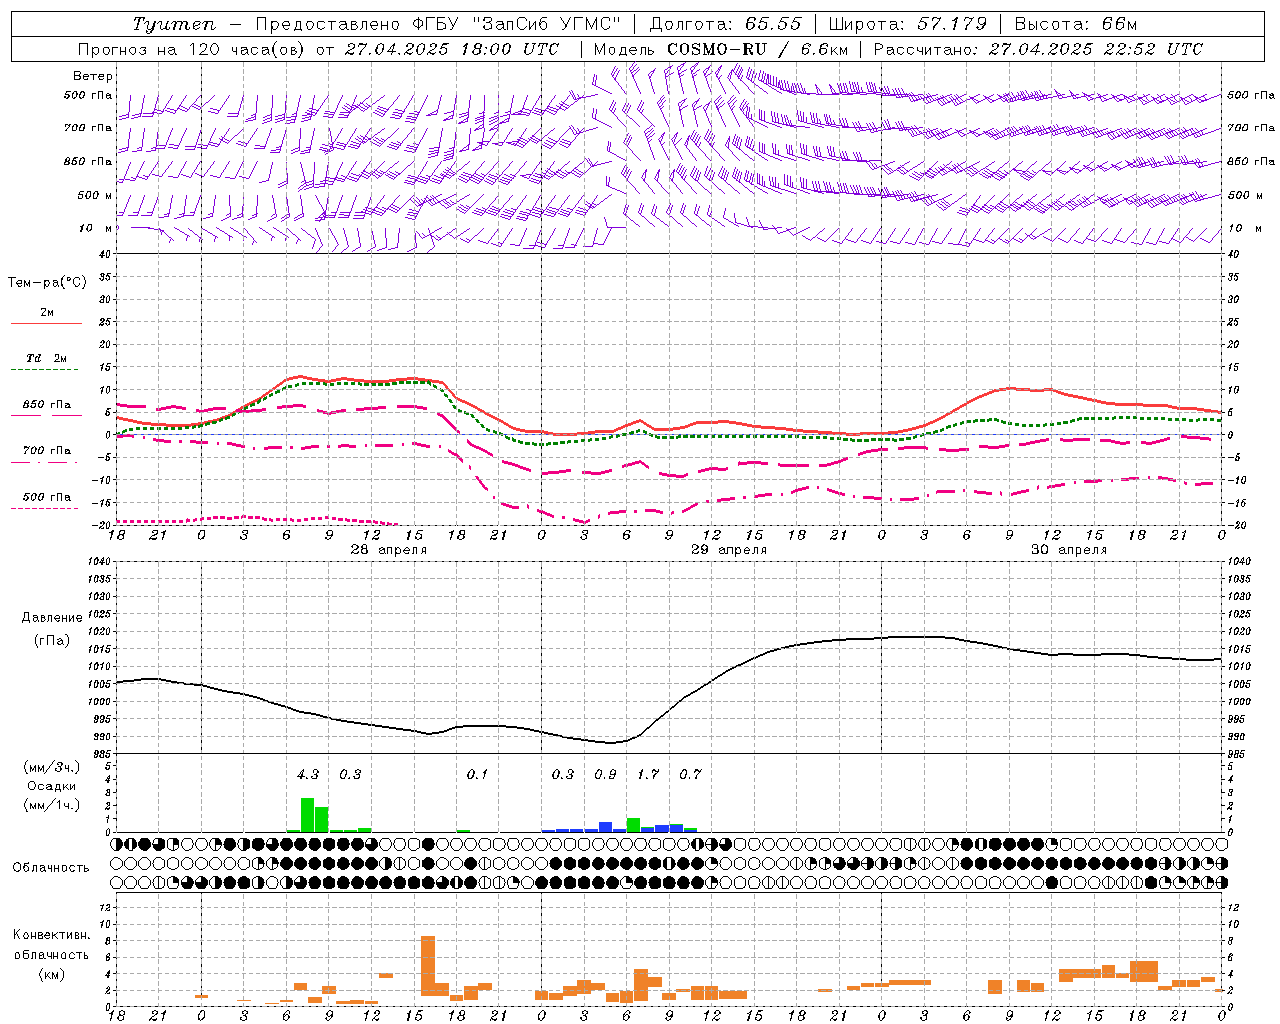Click the "700 гПа" label in temperature legend
This screenshot has width=1280, height=1024.
tap(47, 451)
